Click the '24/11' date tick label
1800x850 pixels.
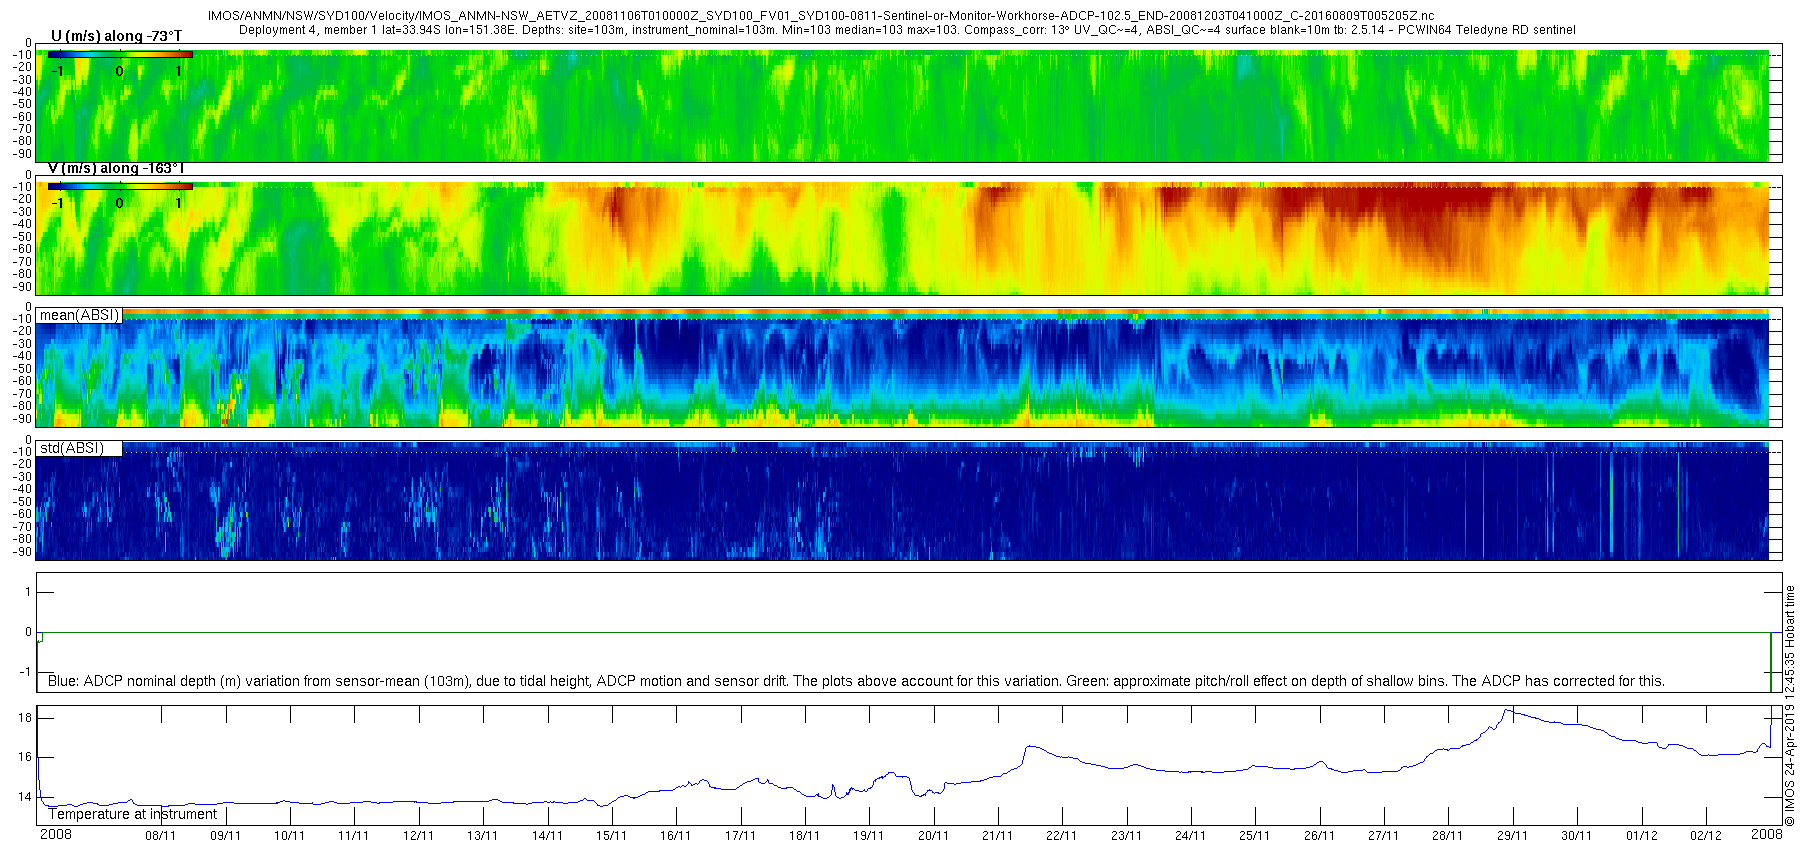click(x=1190, y=836)
